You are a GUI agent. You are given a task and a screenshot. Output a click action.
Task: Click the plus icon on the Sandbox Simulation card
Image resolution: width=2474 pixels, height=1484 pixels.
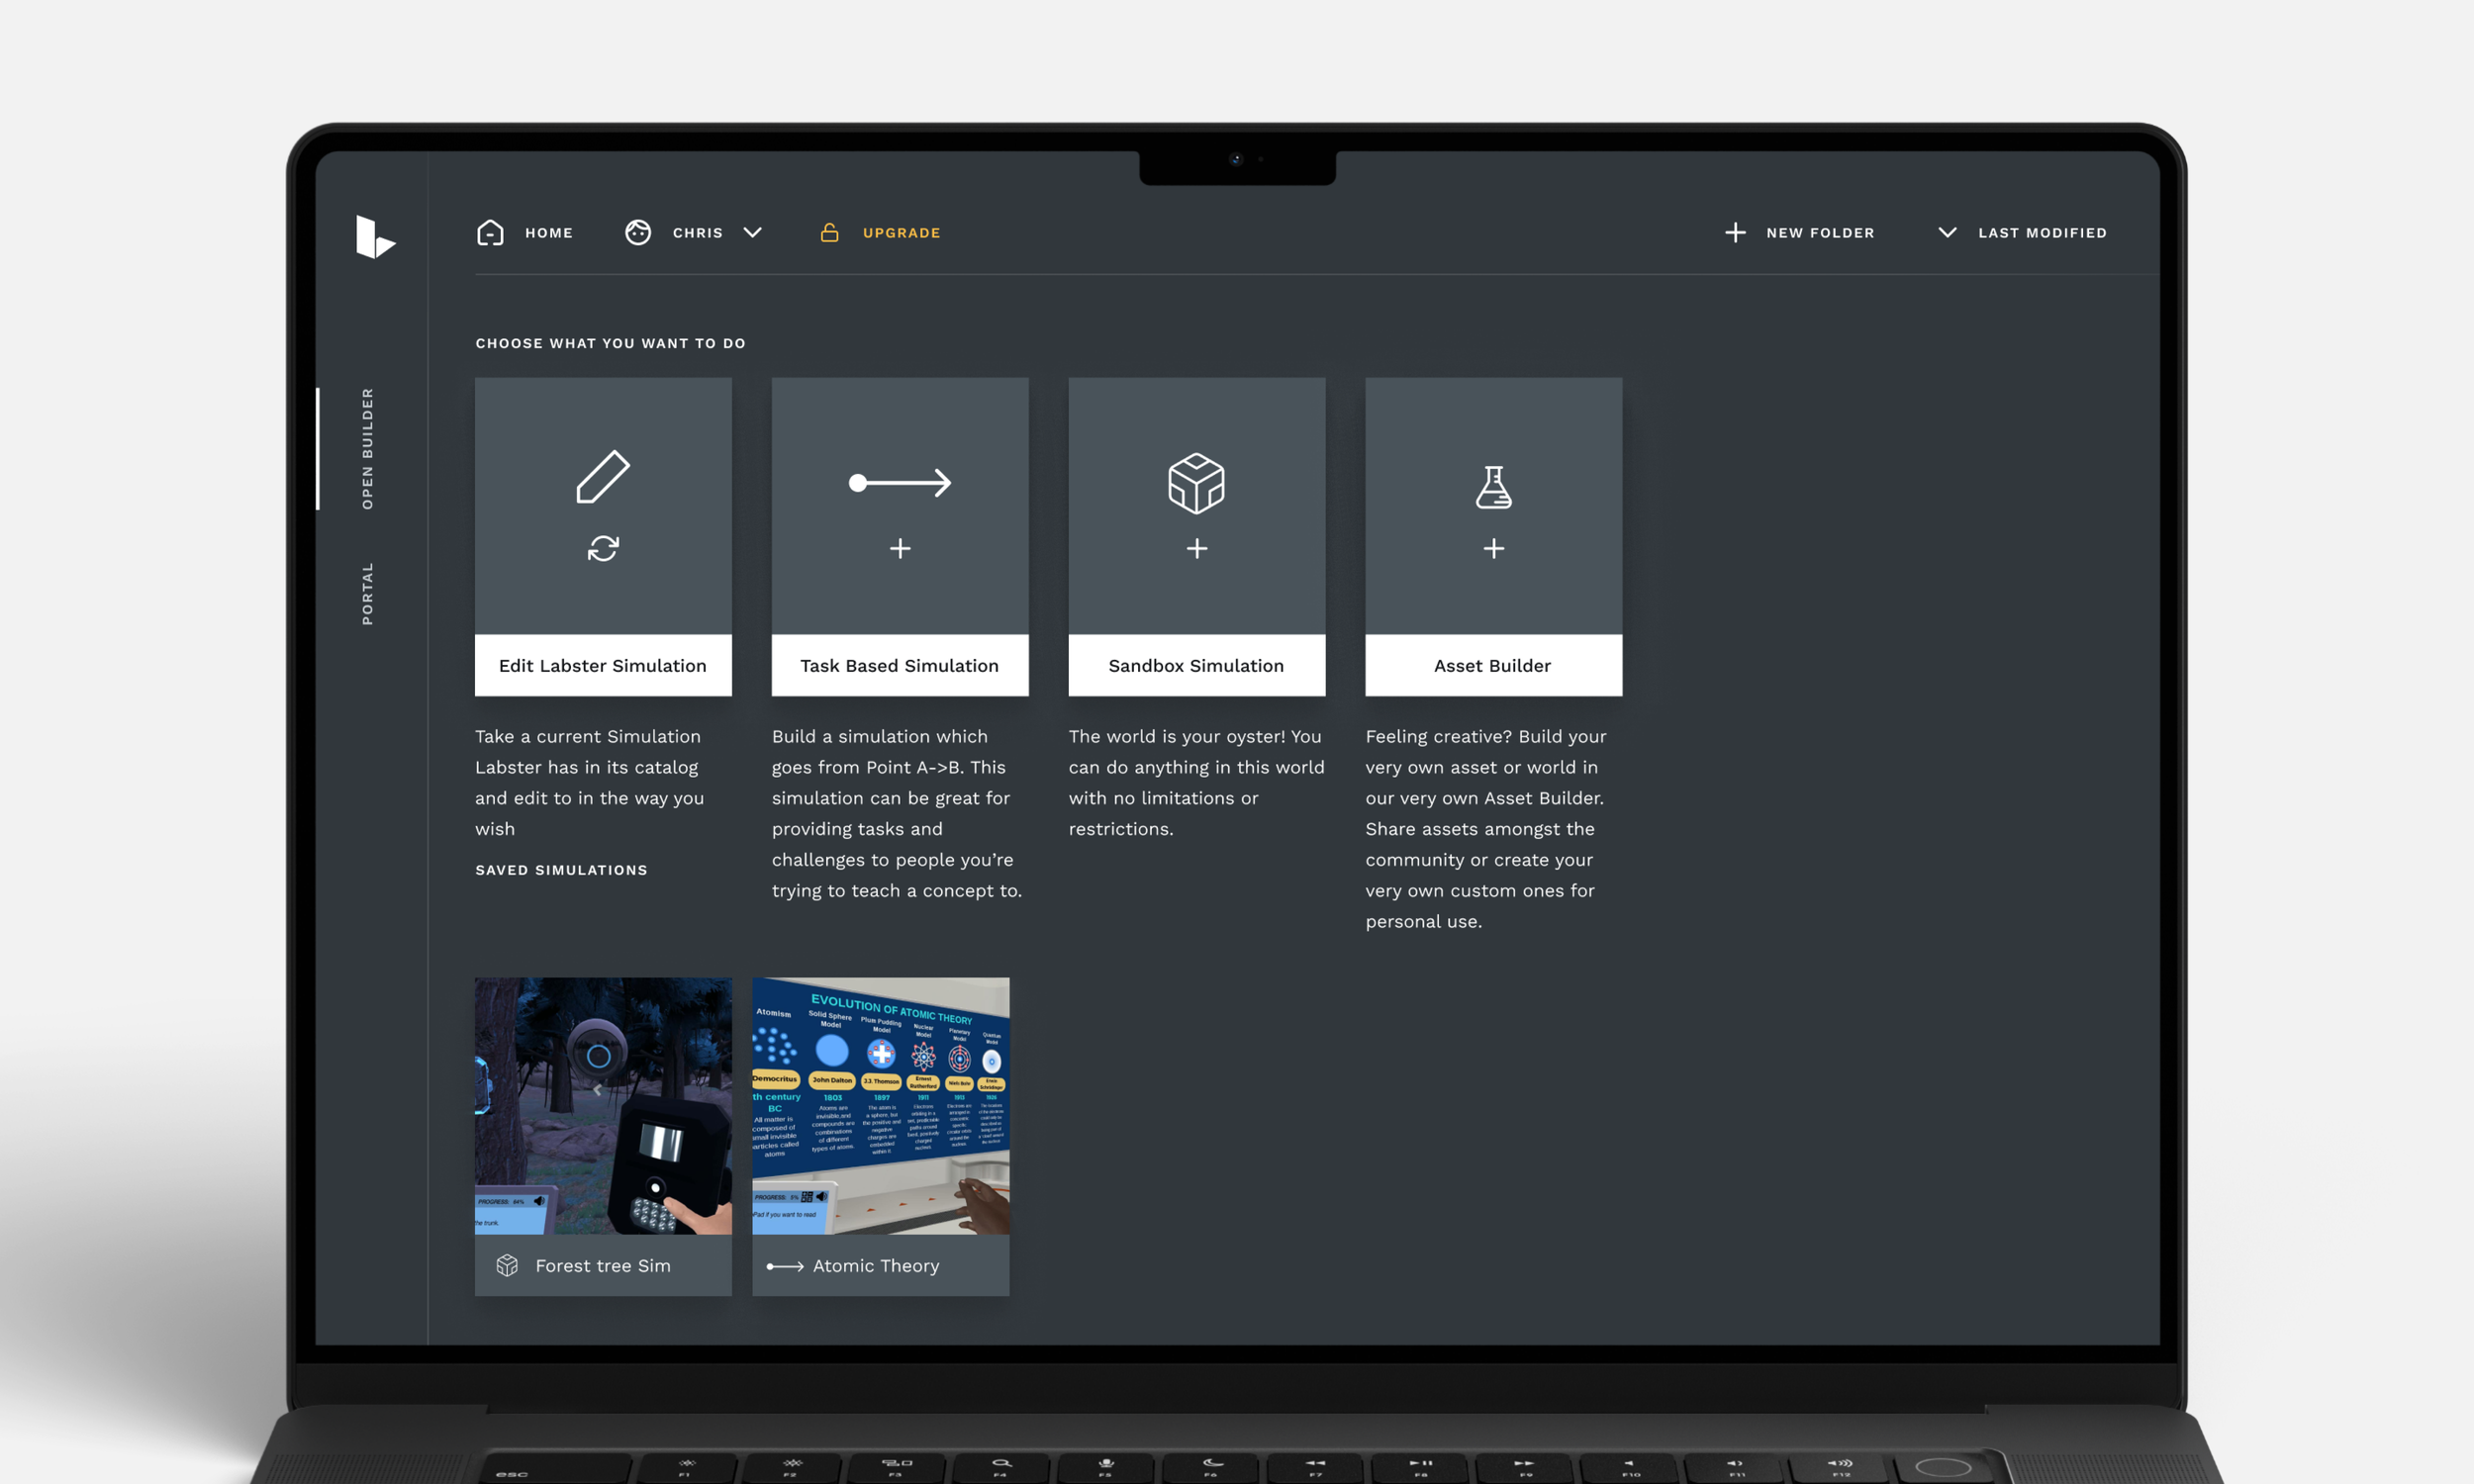coord(1197,548)
